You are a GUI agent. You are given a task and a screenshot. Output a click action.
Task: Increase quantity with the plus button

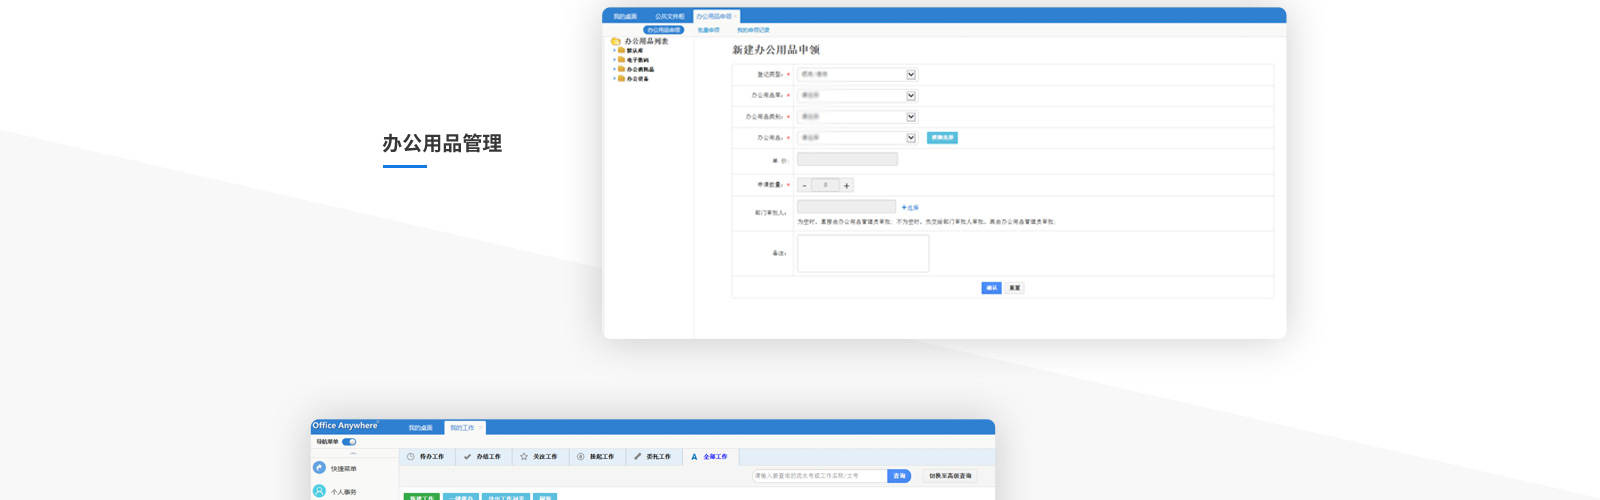click(847, 185)
